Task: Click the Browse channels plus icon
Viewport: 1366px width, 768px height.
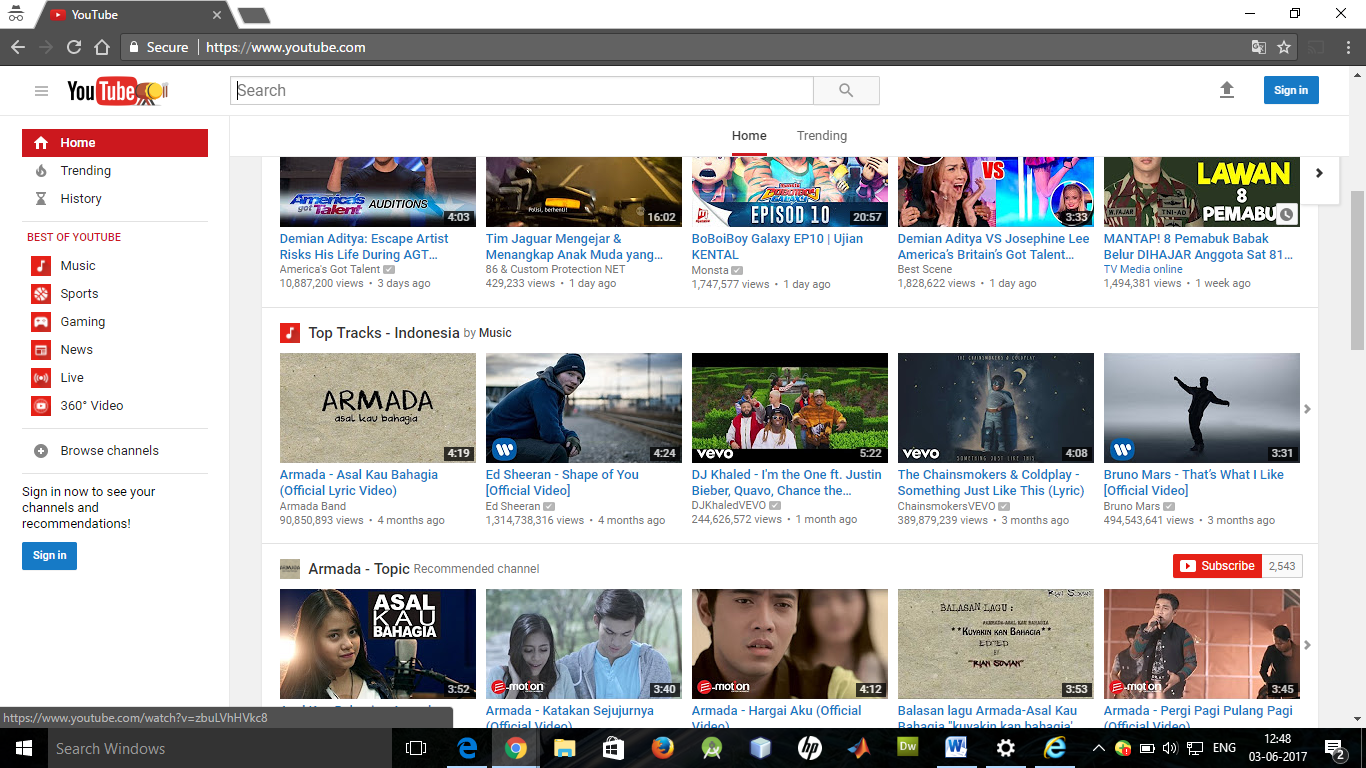Action: (x=41, y=451)
